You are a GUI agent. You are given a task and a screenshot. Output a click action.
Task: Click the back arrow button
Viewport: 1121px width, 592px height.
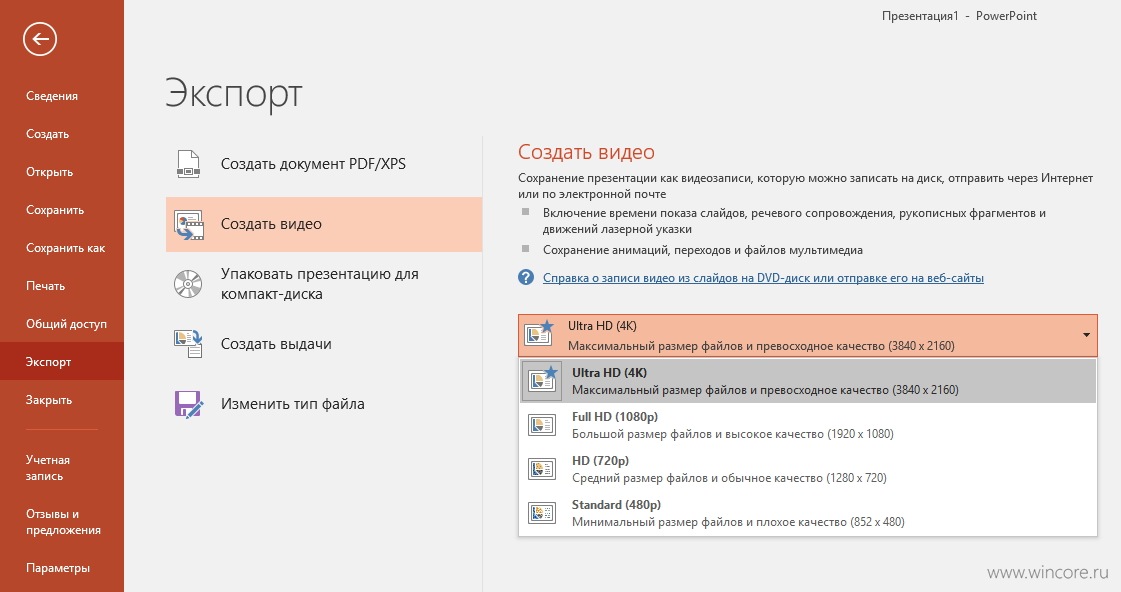click(39, 39)
